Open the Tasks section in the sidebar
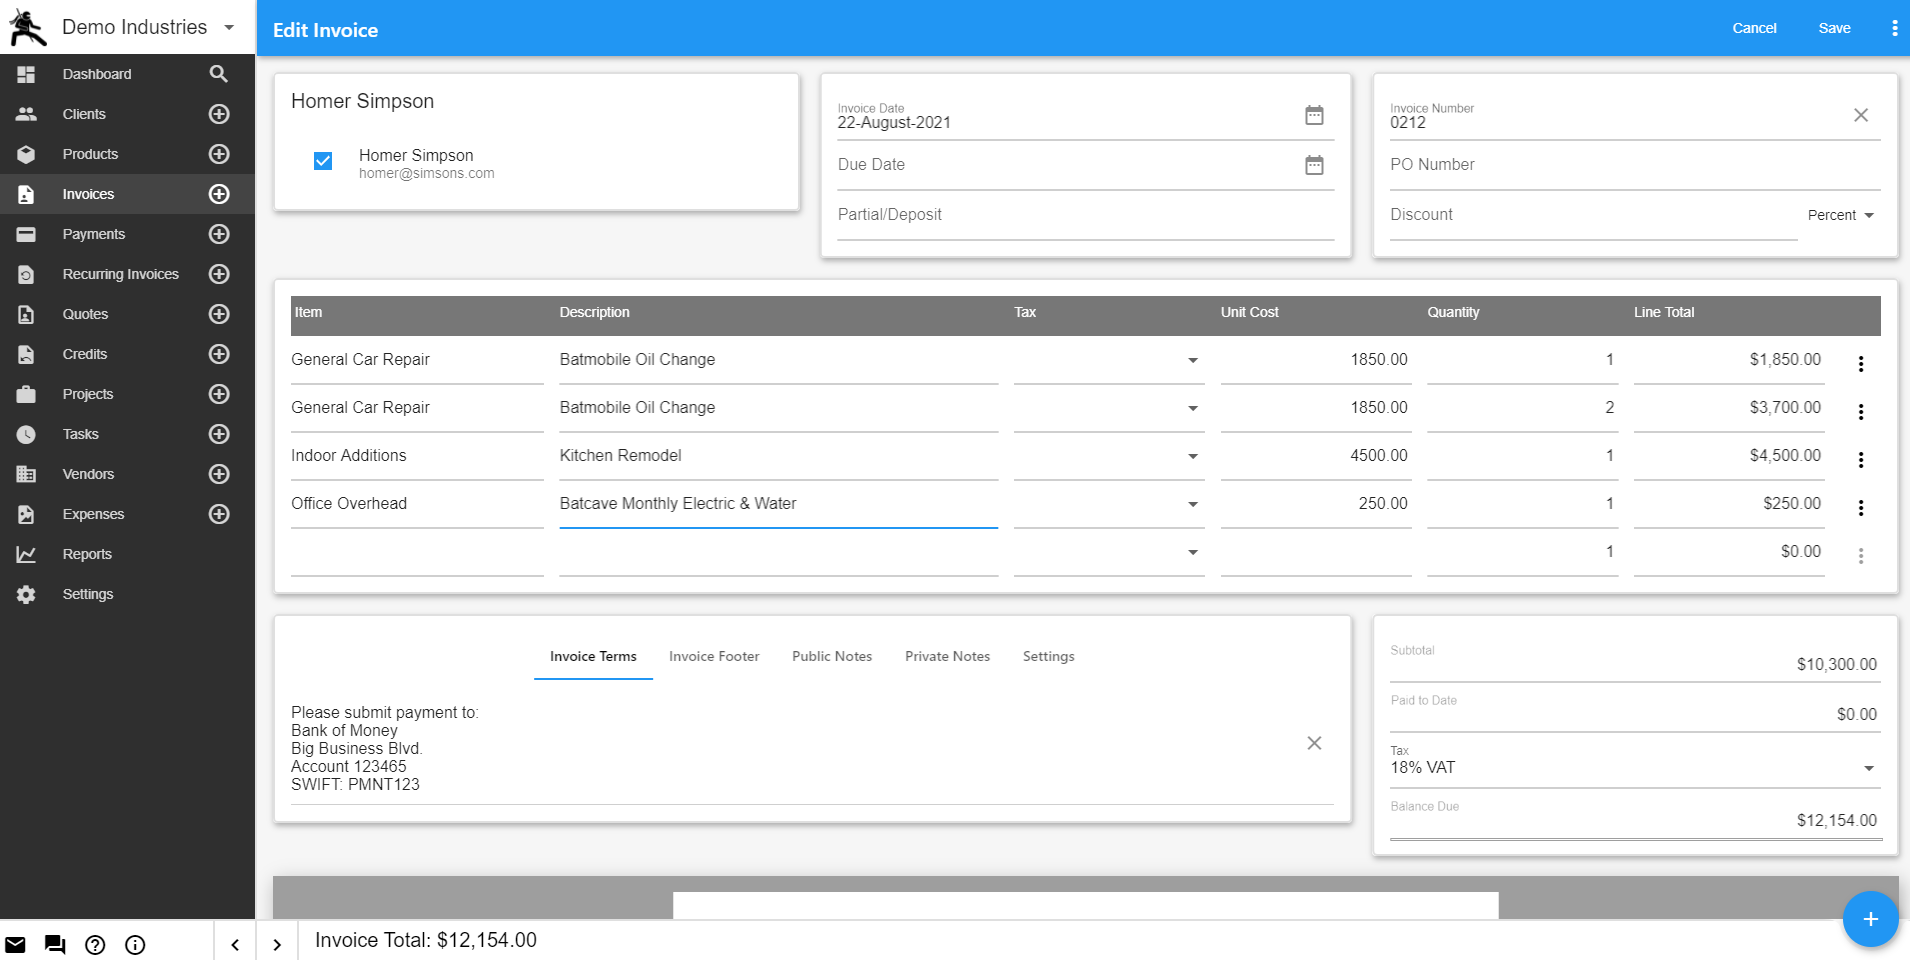The image size is (1910, 960). [x=25, y=434]
